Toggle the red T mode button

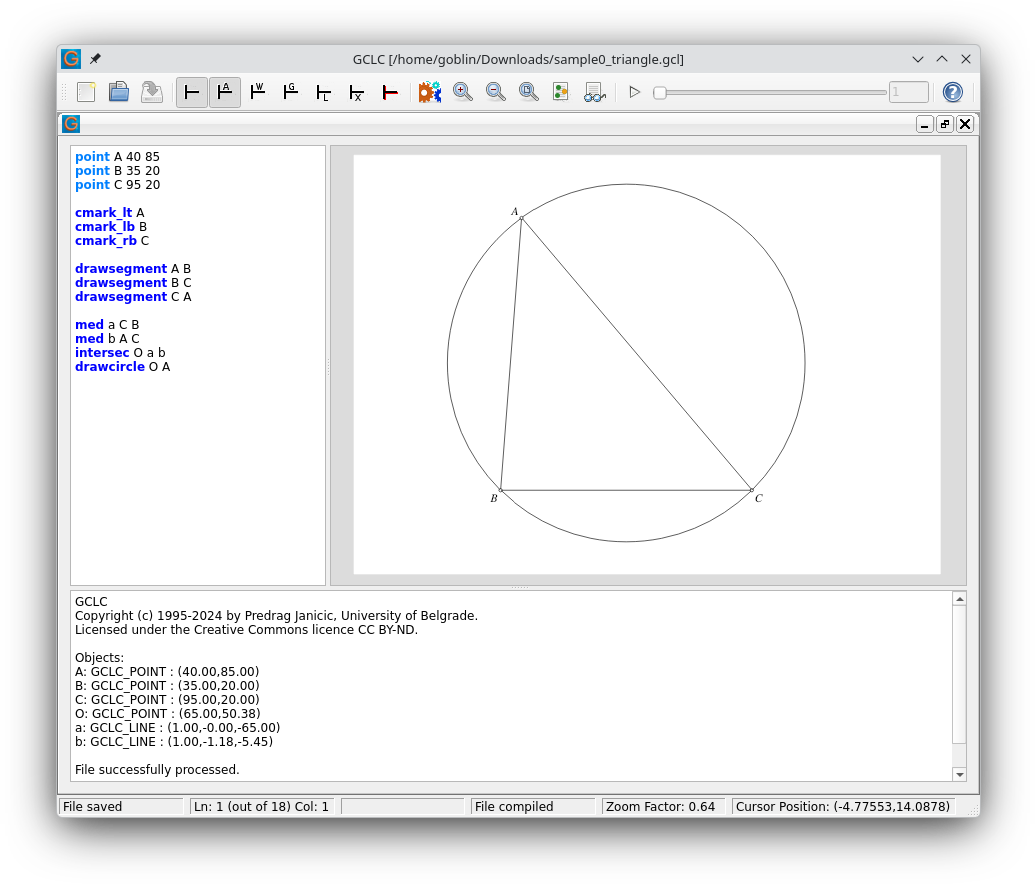point(390,92)
